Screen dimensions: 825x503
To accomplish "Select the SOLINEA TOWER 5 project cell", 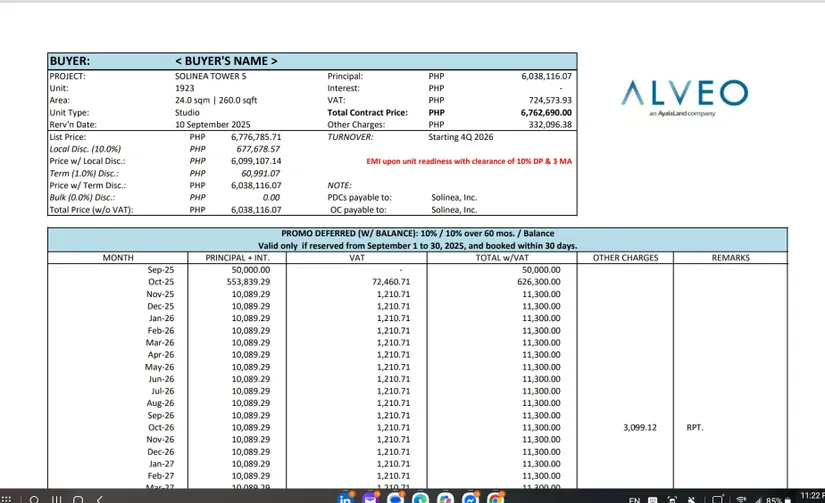I will pyautogui.click(x=213, y=76).
